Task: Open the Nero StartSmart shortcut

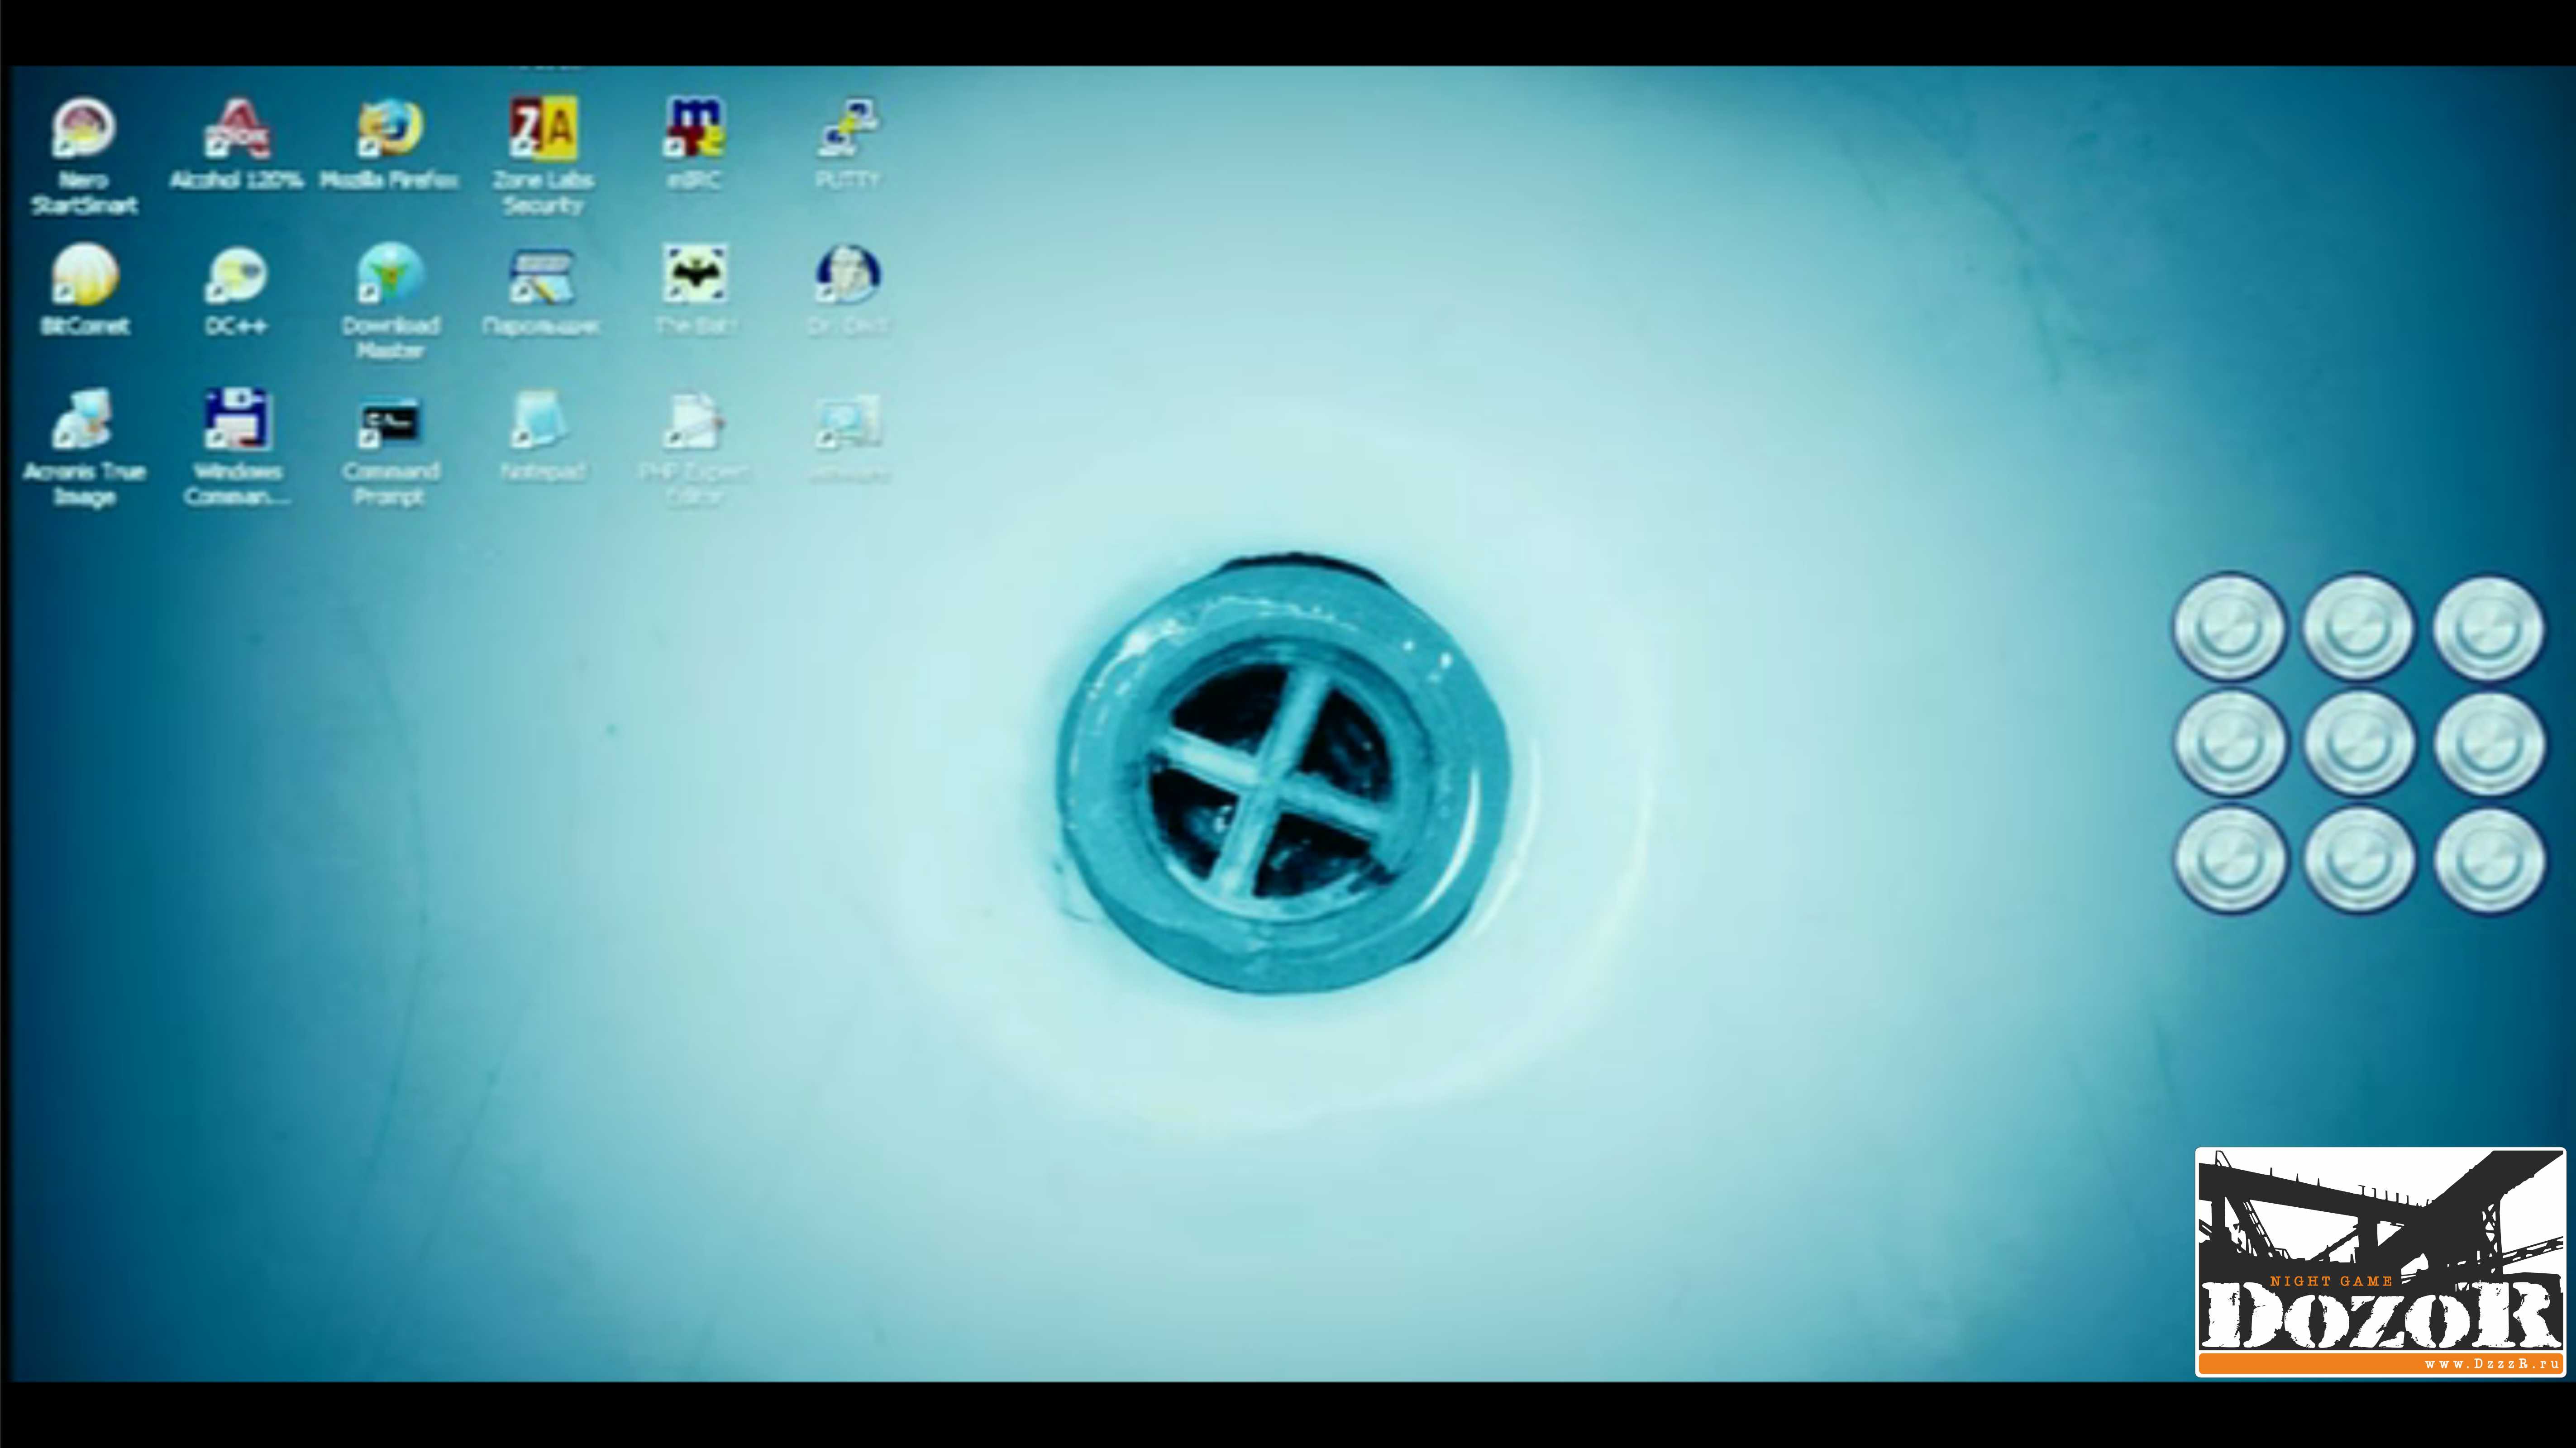Action: [x=84, y=129]
